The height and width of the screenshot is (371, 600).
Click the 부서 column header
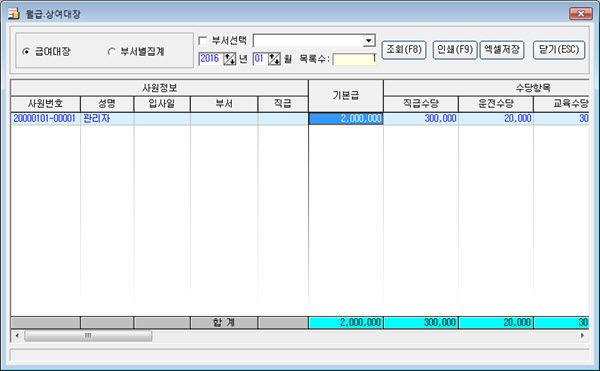[224, 104]
